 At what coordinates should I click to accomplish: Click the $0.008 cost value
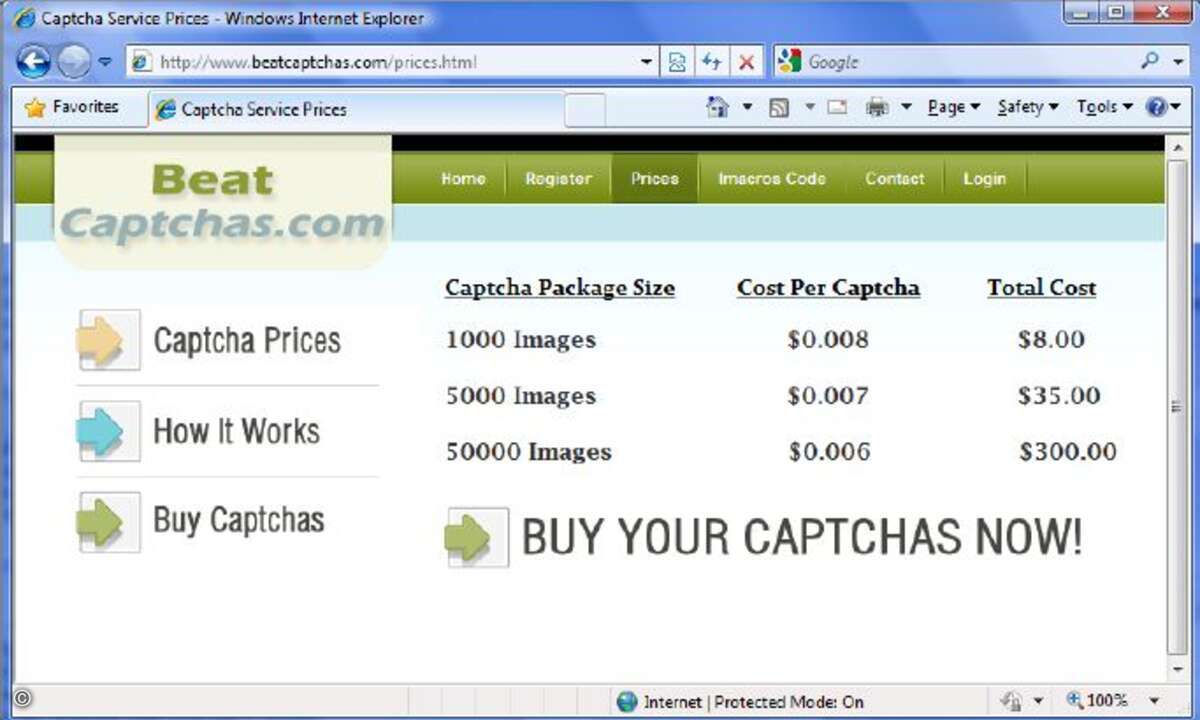point(828,340)
